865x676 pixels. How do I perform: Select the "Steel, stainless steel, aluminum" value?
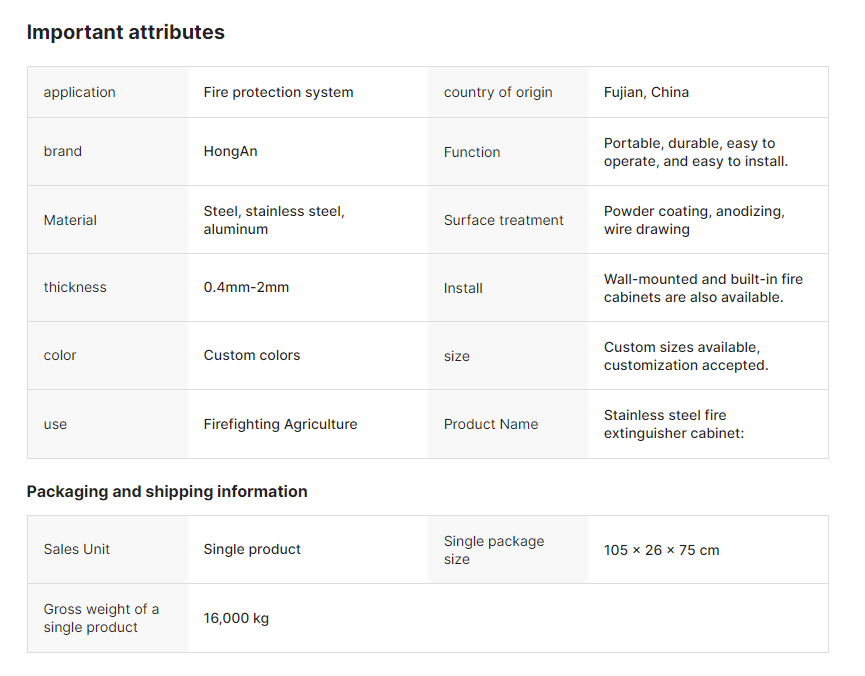click(x=273, y=220)
